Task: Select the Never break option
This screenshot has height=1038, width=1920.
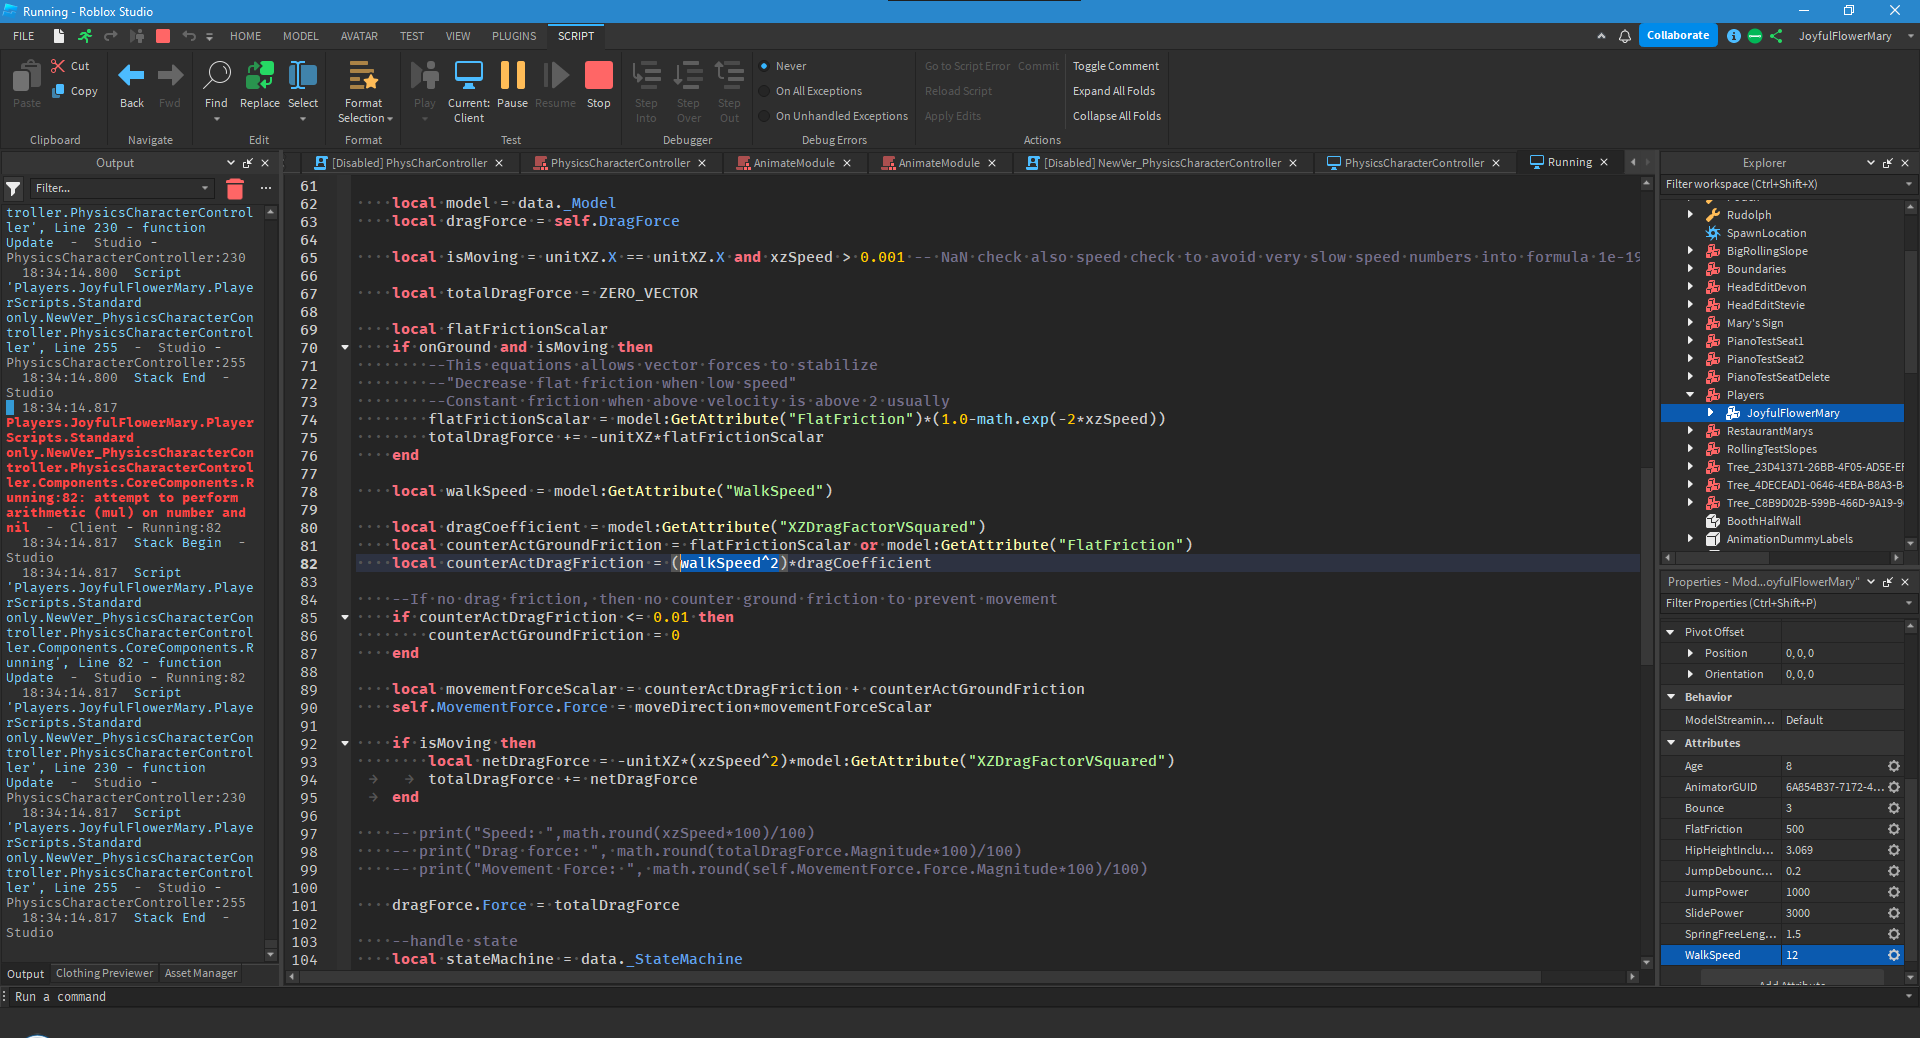Action: point(766,66)
